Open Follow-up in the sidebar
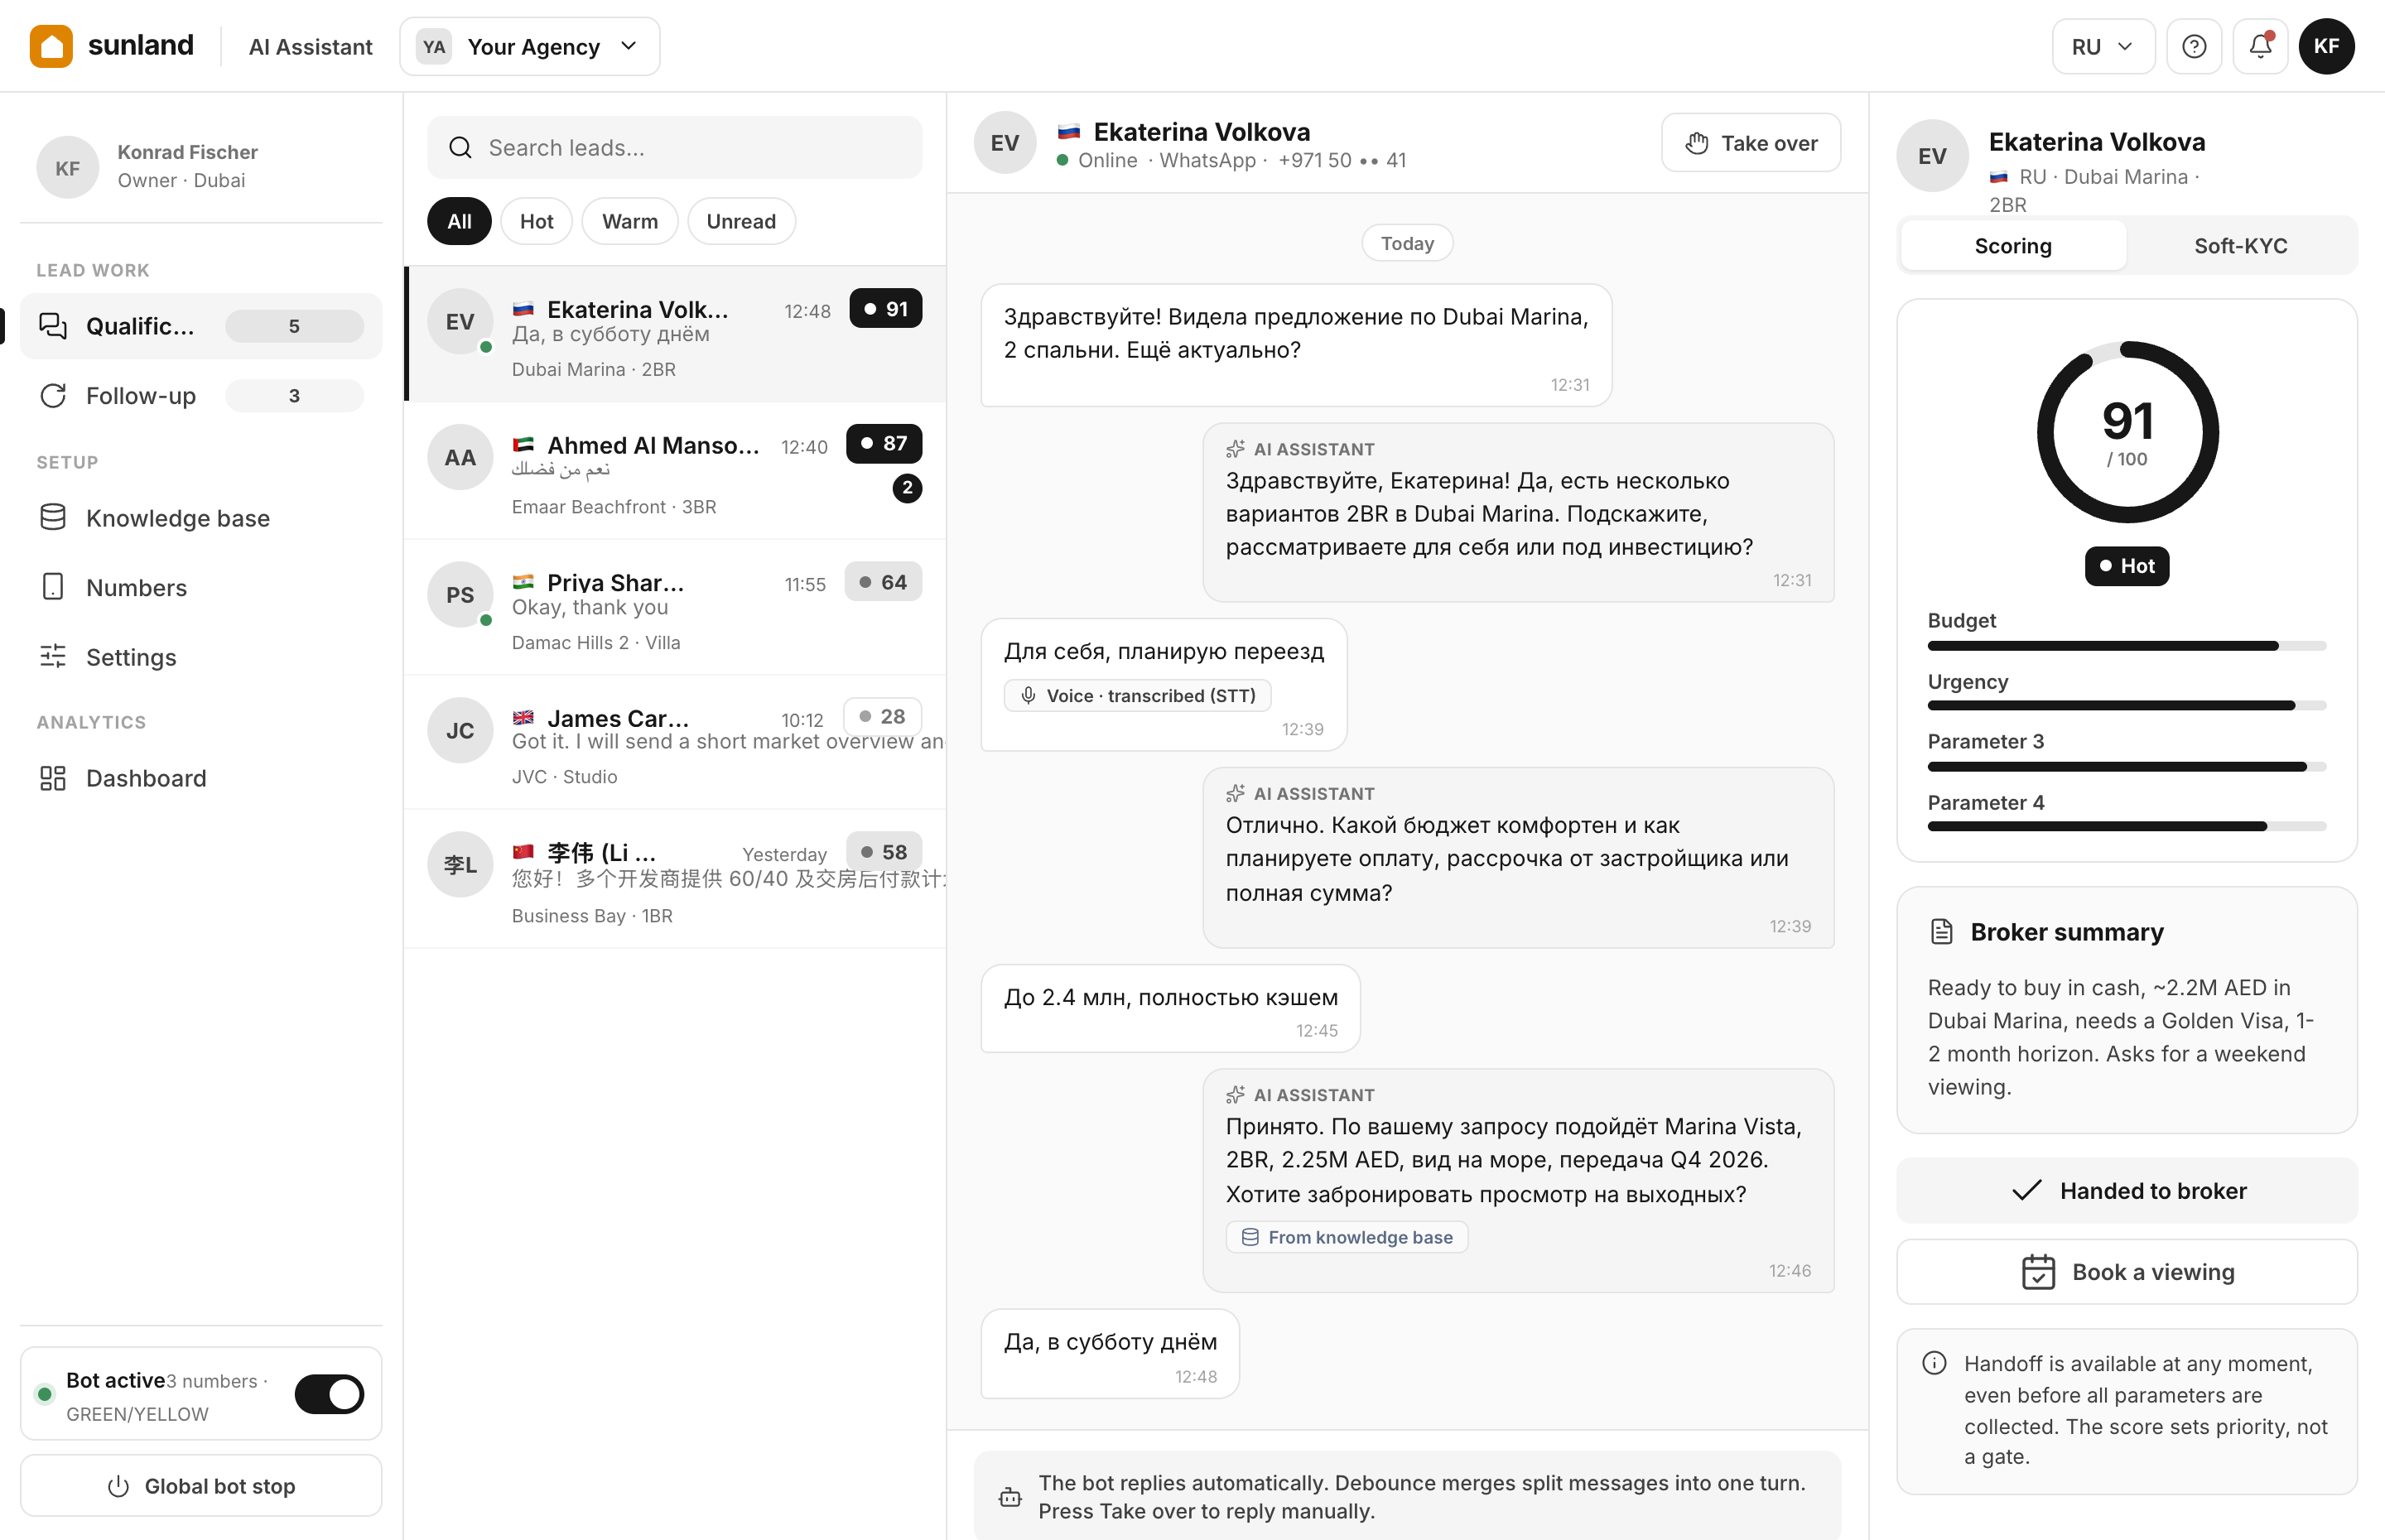This screenshot has width=2385, height=1540. coord(201,396)
